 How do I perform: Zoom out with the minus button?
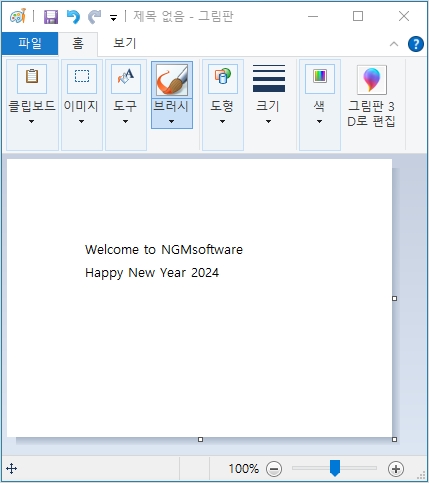click(274, 469)
